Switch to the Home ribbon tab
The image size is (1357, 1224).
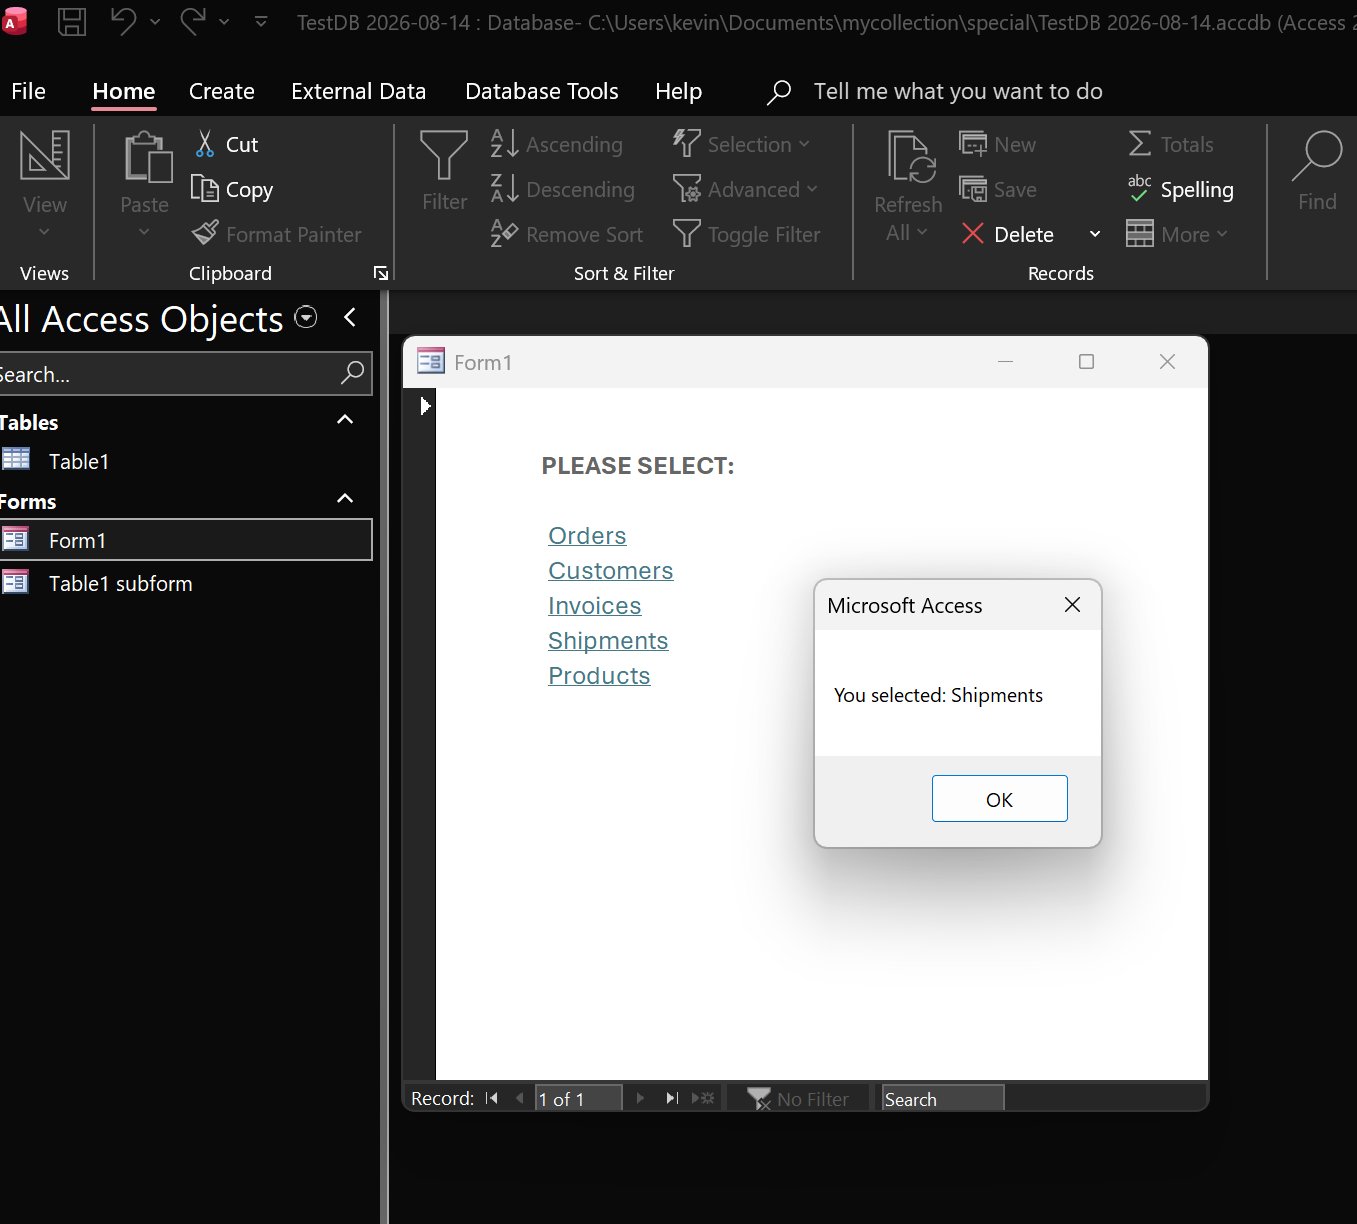124,91
